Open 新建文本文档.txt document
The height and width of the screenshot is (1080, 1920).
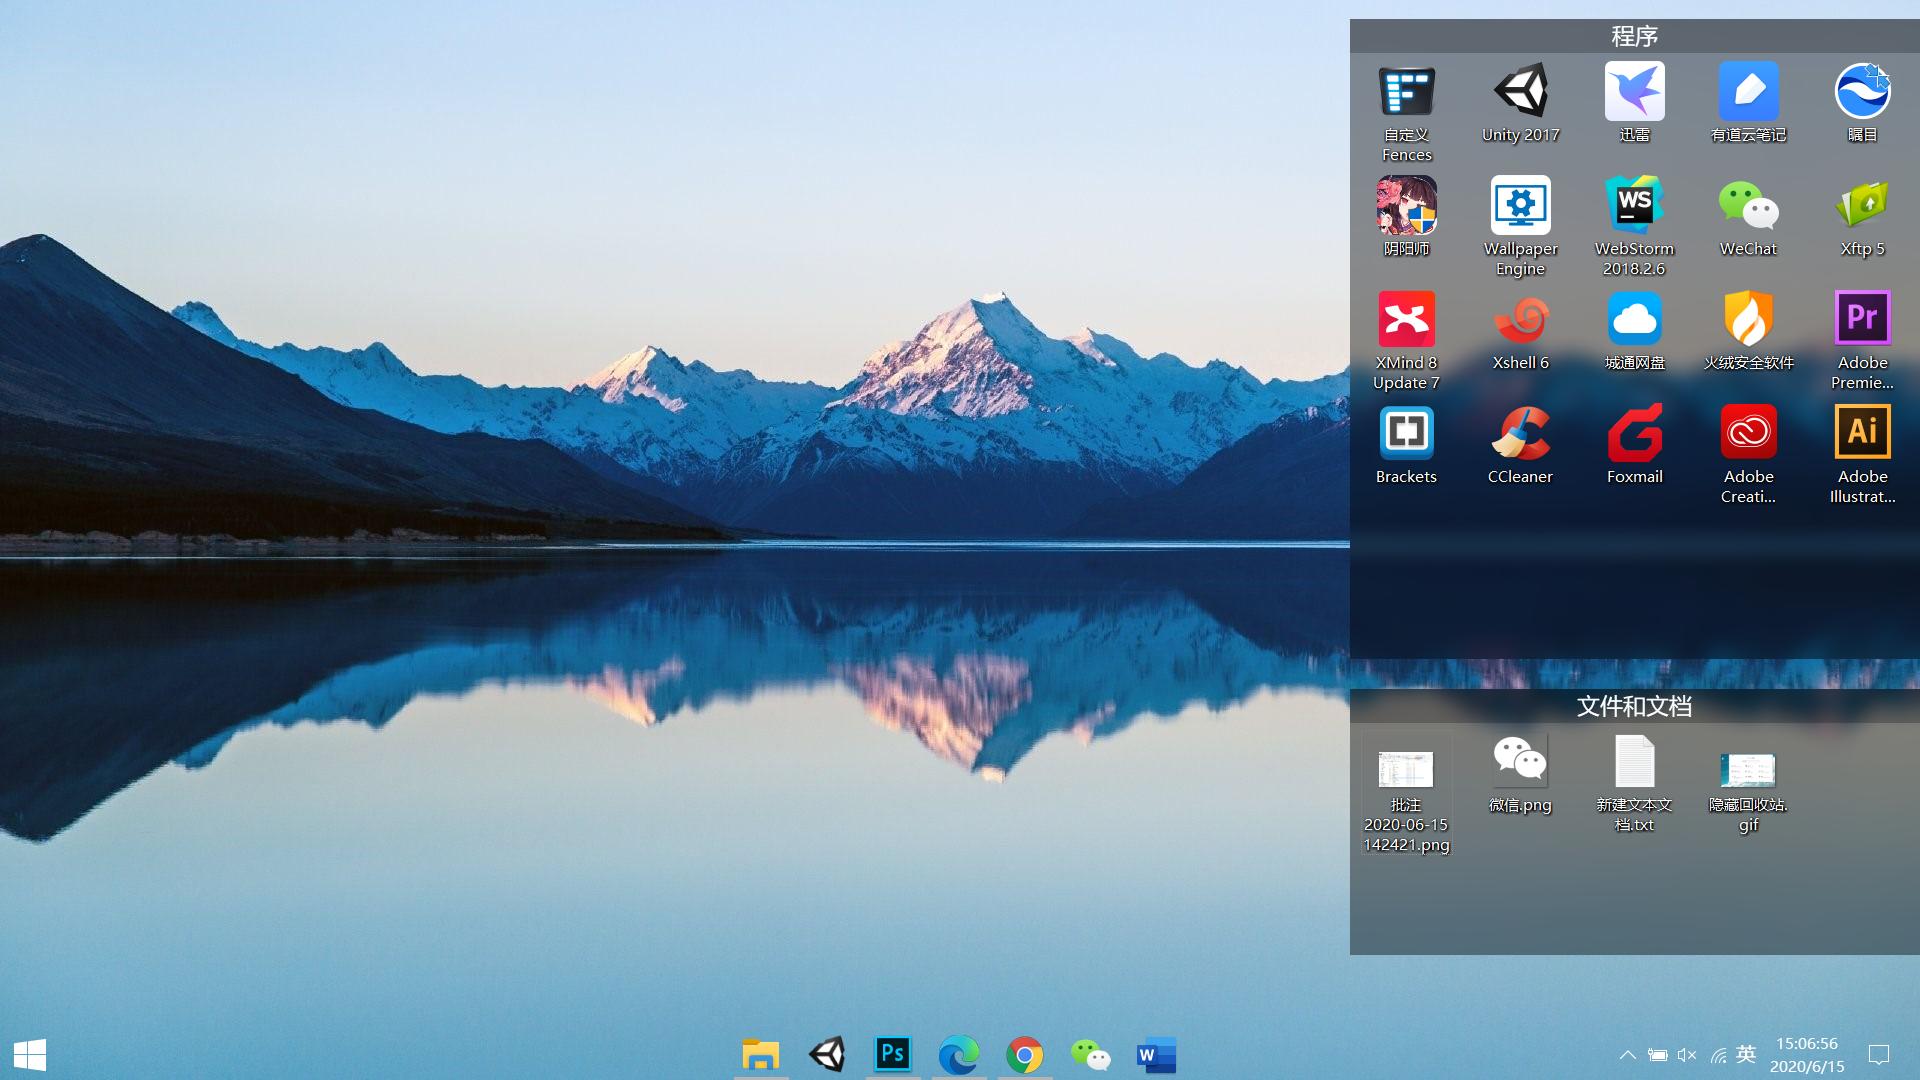pos(1634,763)
